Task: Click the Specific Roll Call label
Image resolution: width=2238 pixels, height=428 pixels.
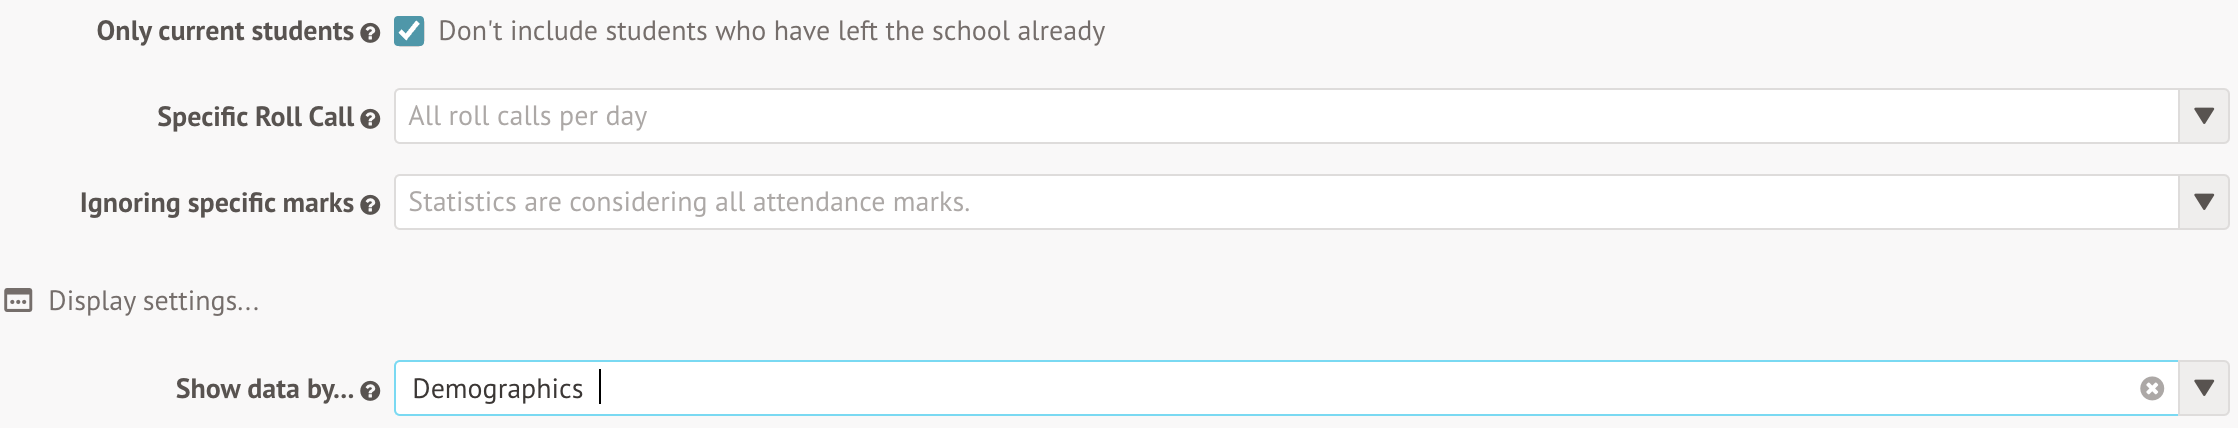Action: (255, 117)
